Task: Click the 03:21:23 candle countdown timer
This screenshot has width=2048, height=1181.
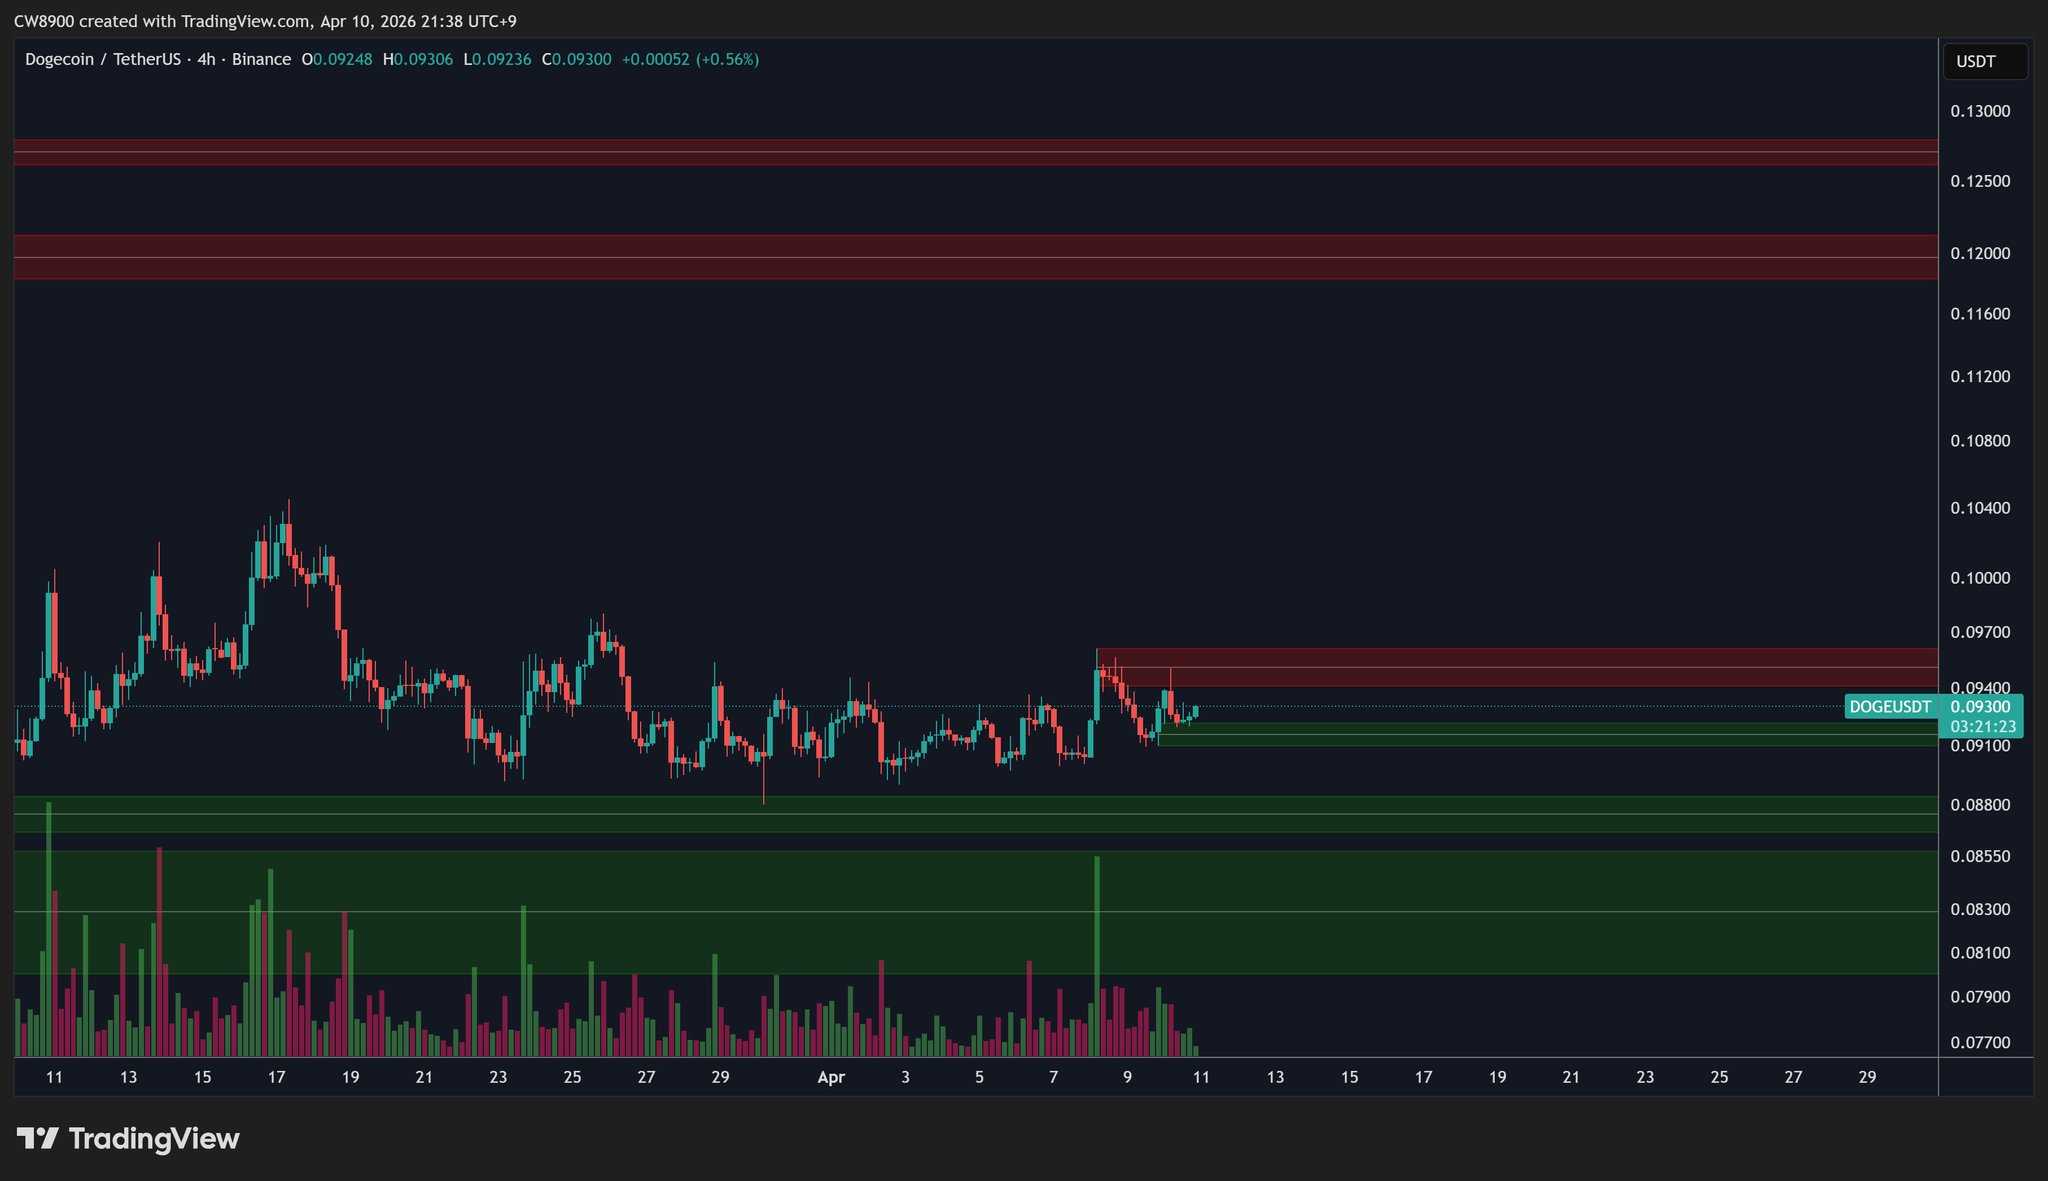Action: (x=1982, y=727)
